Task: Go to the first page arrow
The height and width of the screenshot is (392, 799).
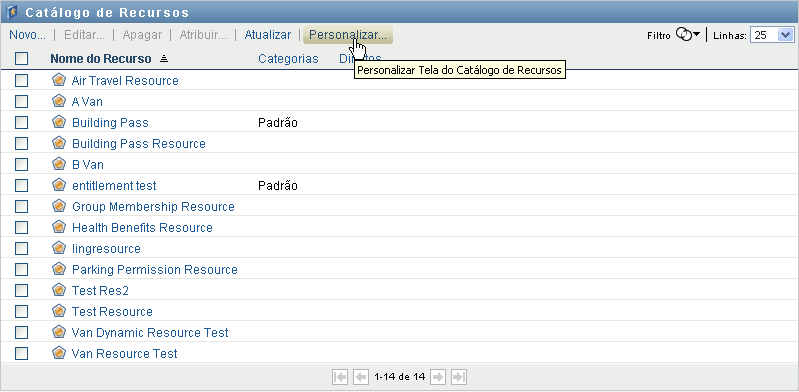Action: click(x=340, y=377)
